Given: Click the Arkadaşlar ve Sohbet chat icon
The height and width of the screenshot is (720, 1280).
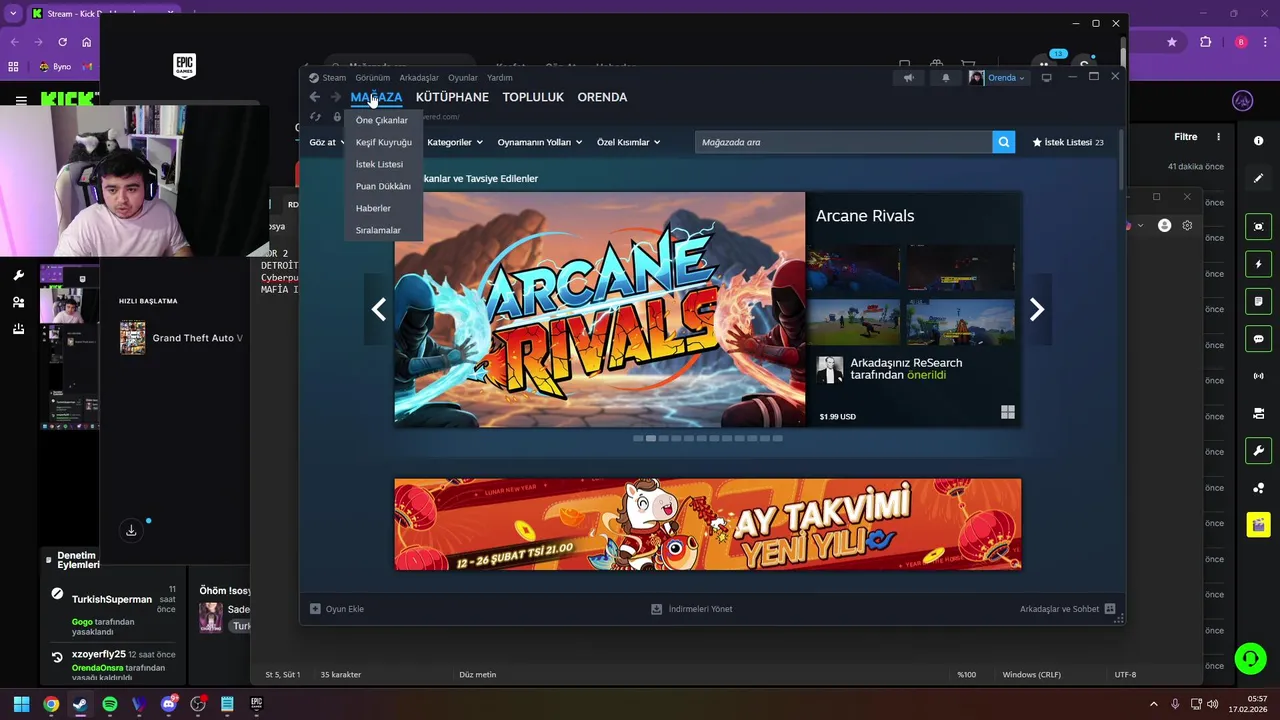Looking at the screenshot, I should pyautogui.click(x=1110, y=608).
